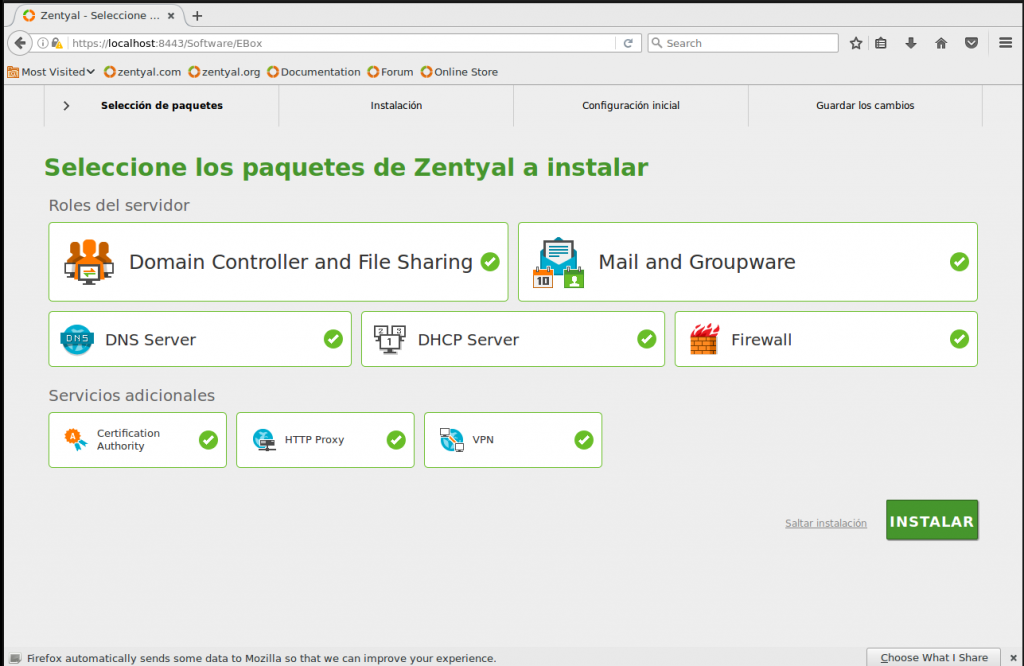Click the DHCP Server network icon
The width and height of the screenshot is (1024, 666).
[x=389, y=340]
